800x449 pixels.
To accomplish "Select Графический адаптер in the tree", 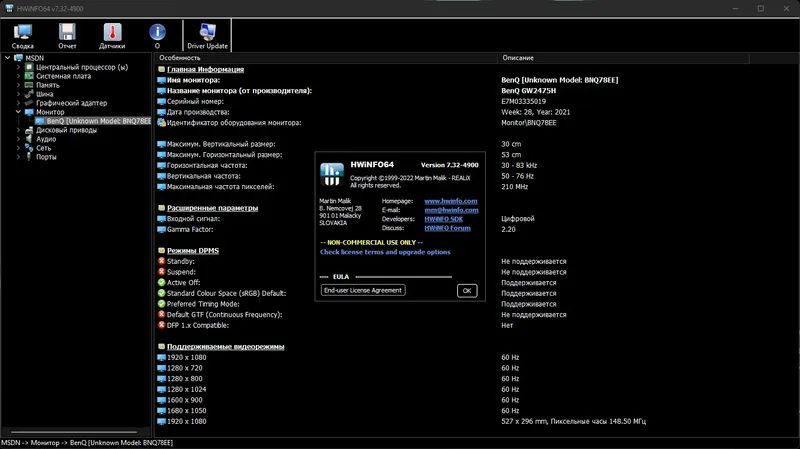I will [71, 103].
